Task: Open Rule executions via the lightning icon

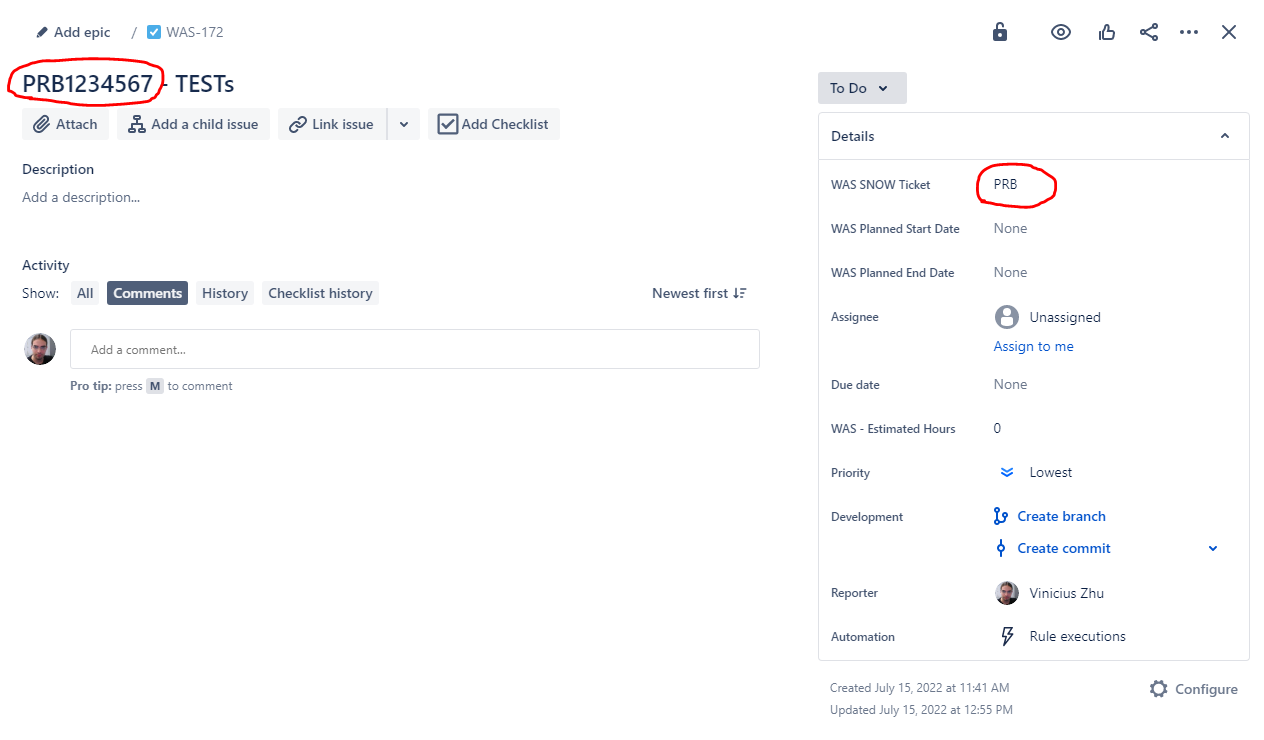Action: [1009, 636]
